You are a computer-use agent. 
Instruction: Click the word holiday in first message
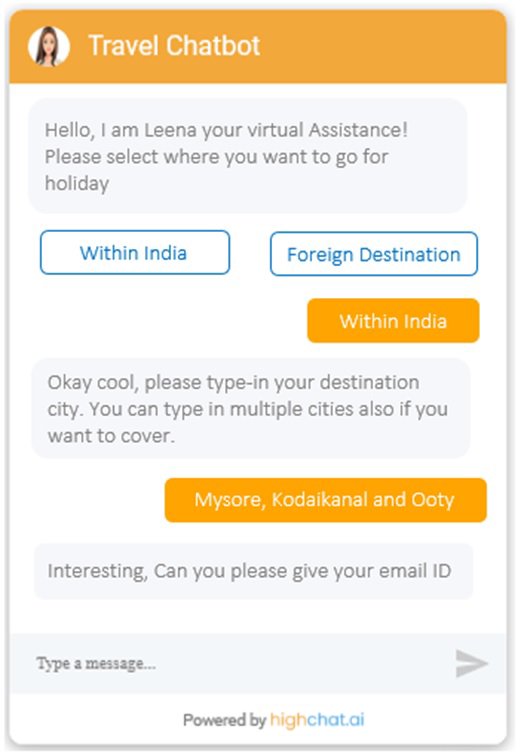(77, 184)
